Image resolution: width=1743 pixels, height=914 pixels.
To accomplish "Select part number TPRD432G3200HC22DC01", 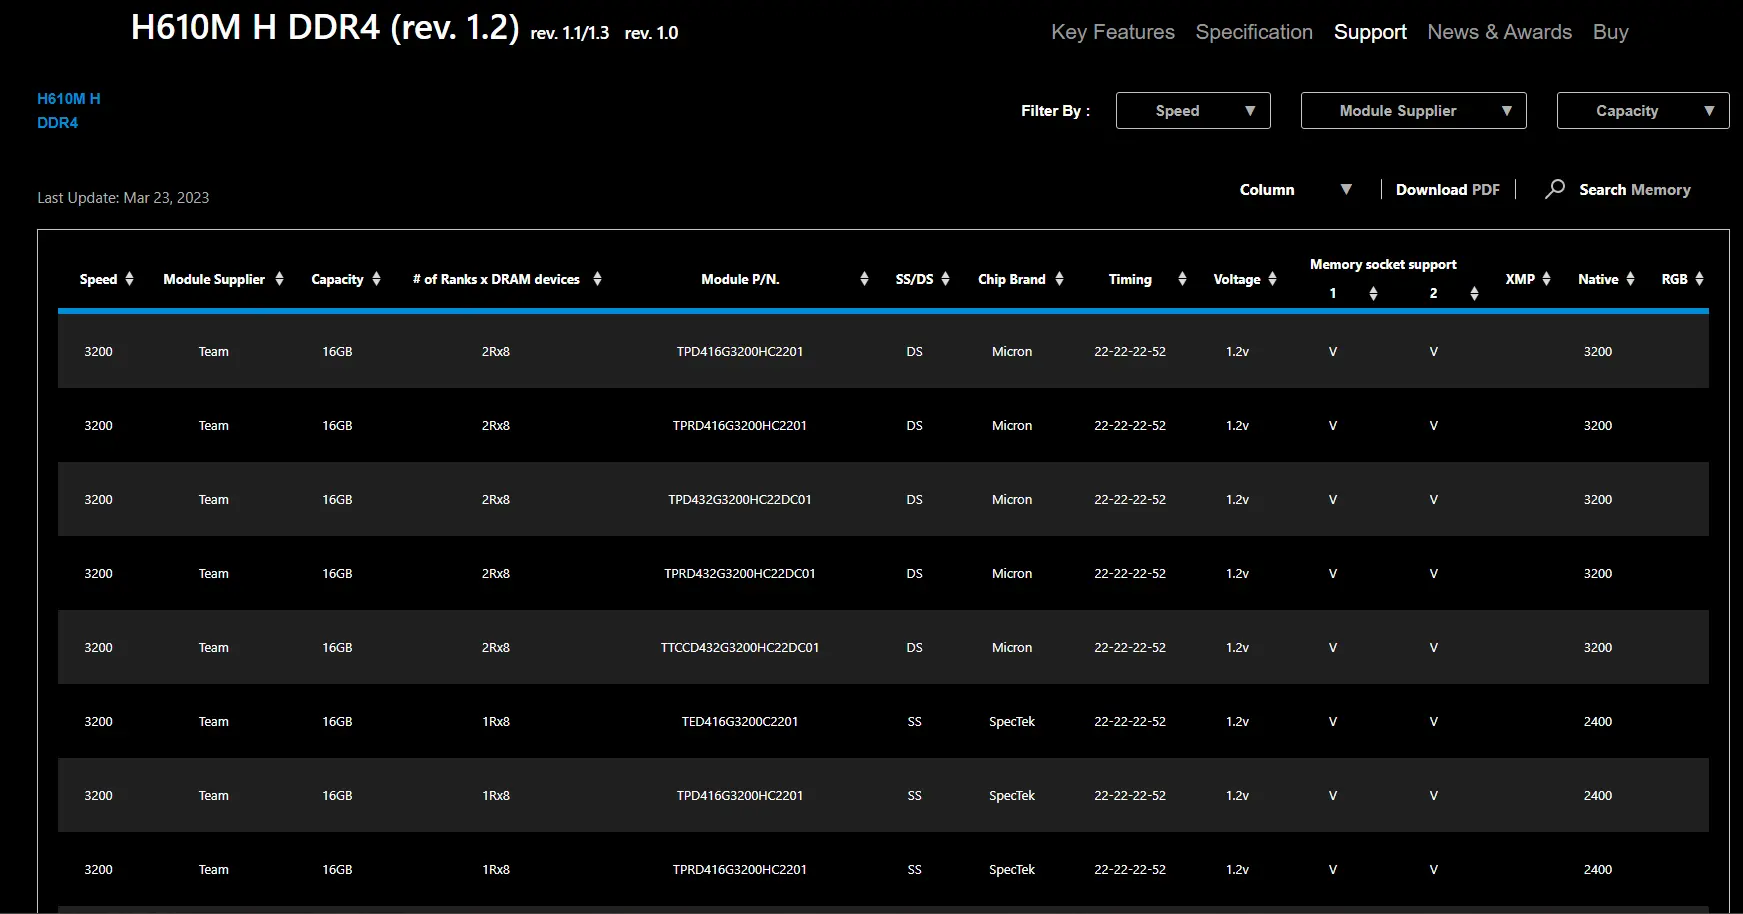I will coord(740,573).
